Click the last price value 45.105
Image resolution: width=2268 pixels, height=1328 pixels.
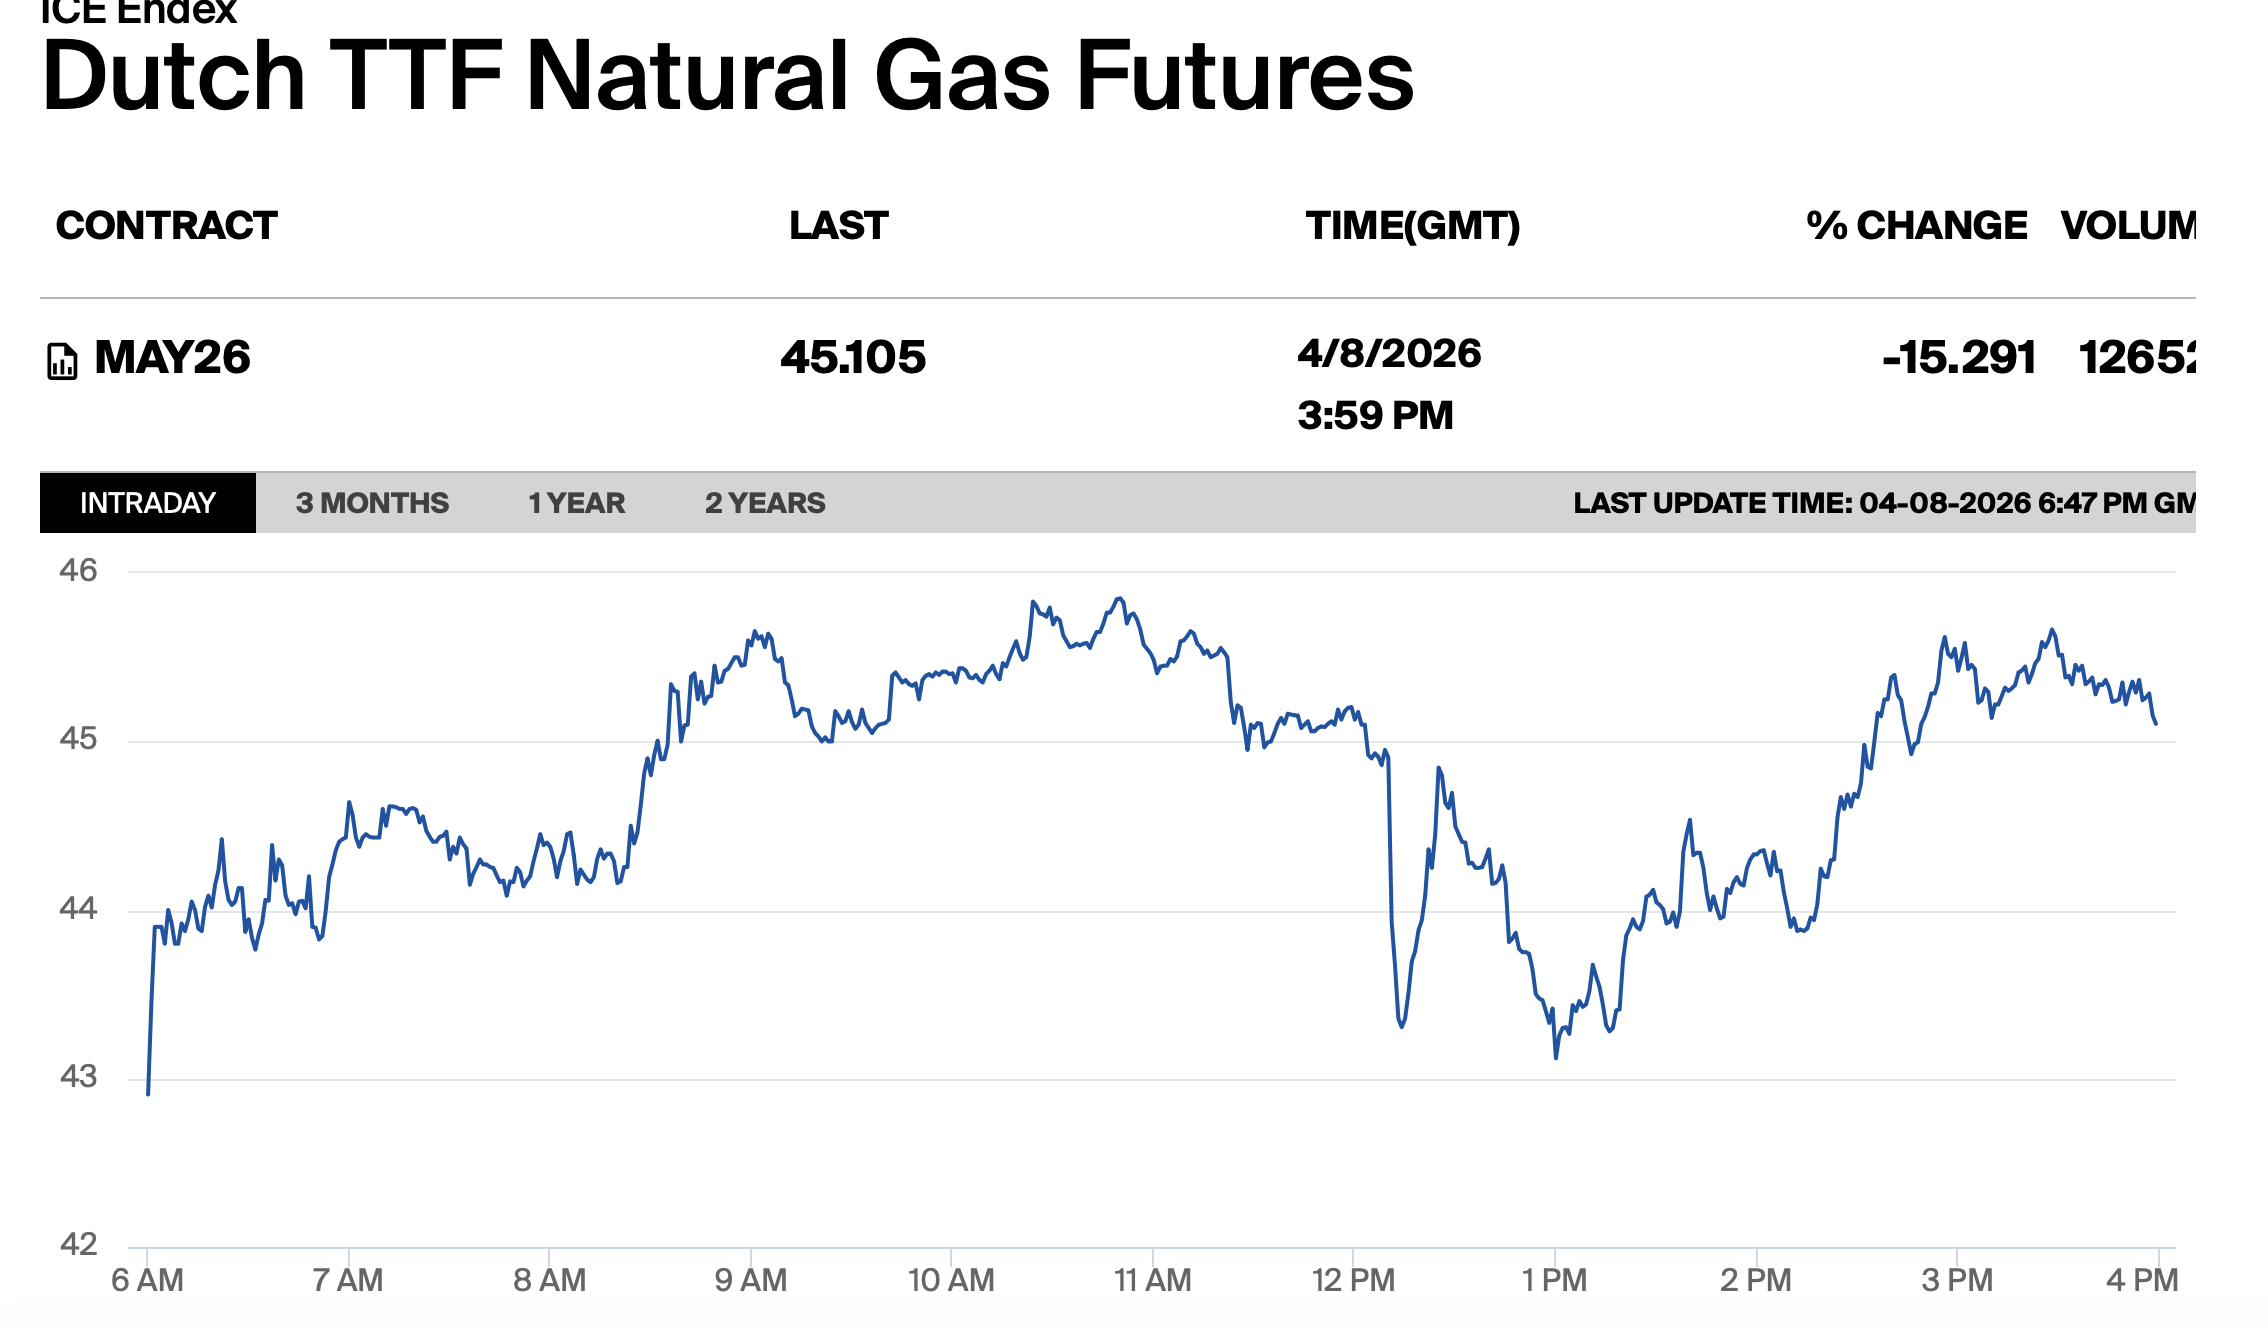click(x=853, y=358)
